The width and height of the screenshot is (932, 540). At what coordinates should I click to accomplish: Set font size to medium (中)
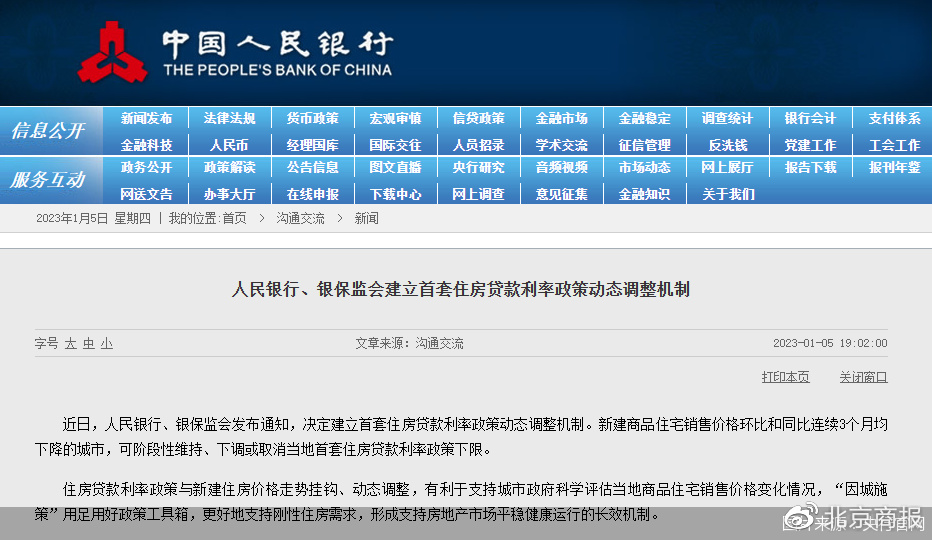click(88, 343)
